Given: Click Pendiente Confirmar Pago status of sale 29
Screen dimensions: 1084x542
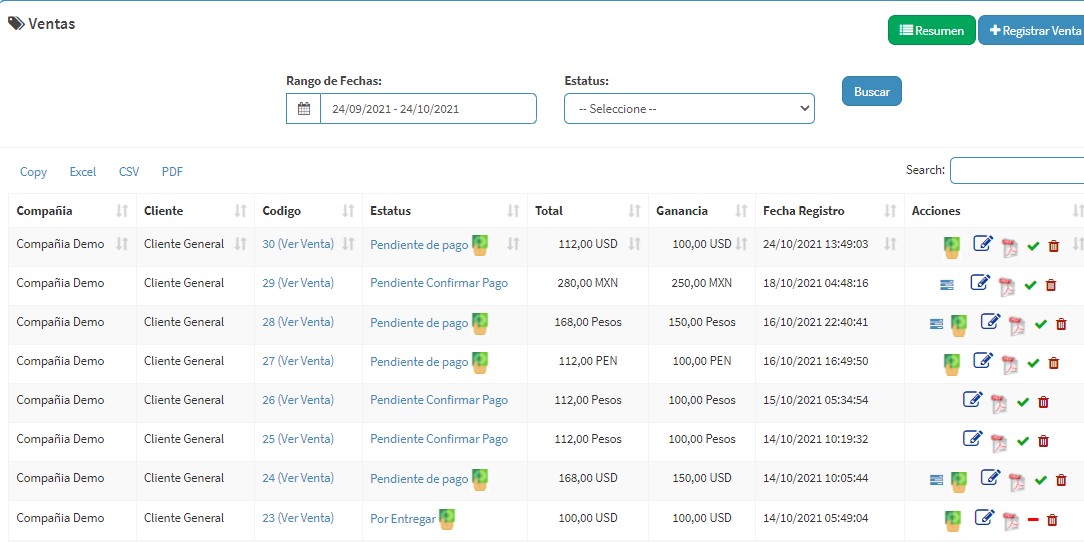Looking at the screenshot, I should point(439,283).
